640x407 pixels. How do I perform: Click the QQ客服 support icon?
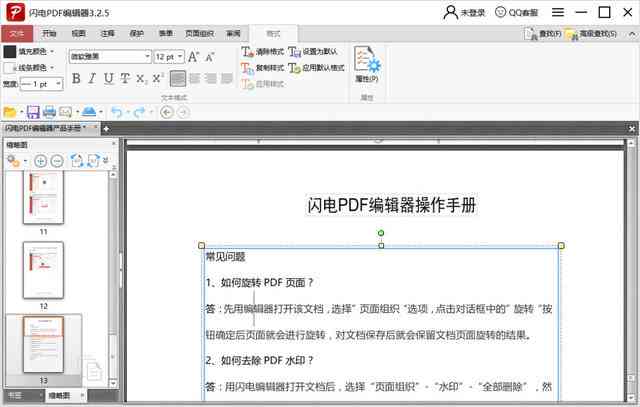click(x=516, y=12)
